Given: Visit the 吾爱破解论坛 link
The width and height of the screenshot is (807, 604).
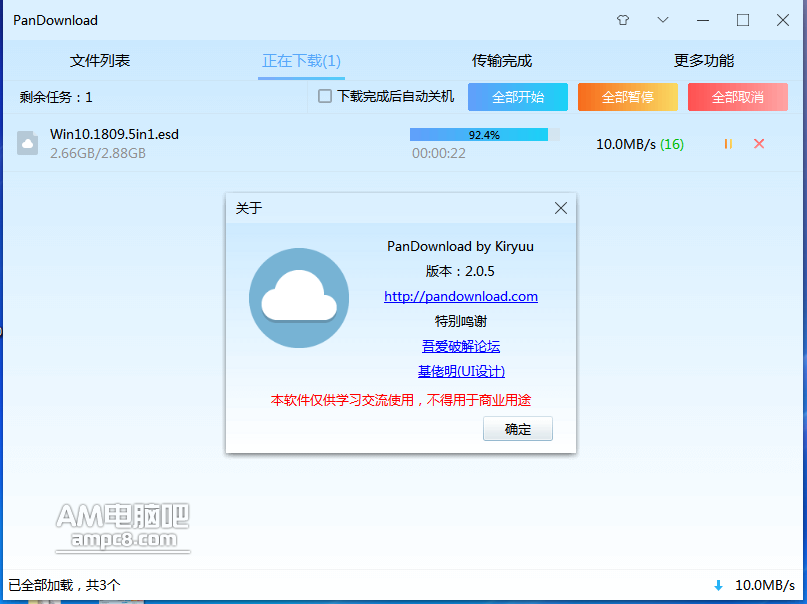Looking at the screenshot, I should [x=461, y=346].
